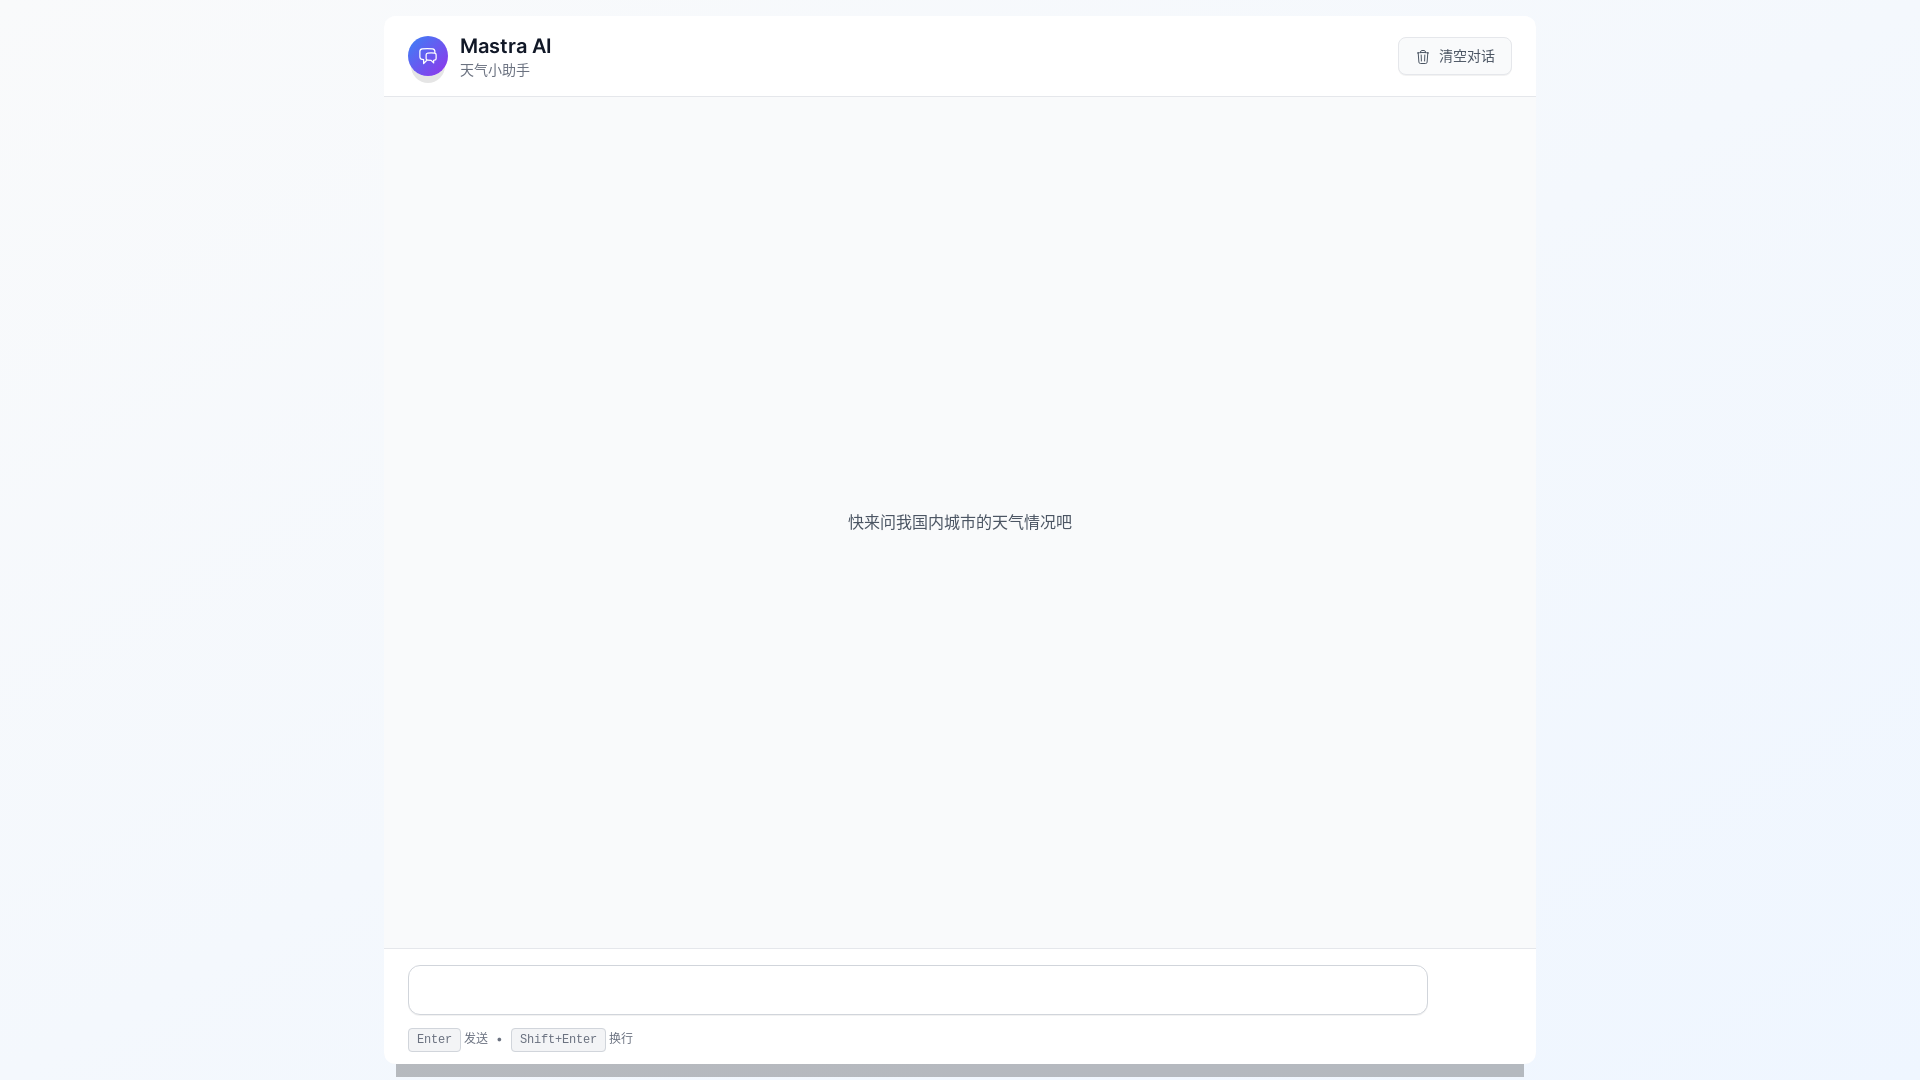Click the 快来问我国内城市的天气情况吧 placeholder text
The width and height of the screenshot is (1920, 1080).
pos(960,522)
